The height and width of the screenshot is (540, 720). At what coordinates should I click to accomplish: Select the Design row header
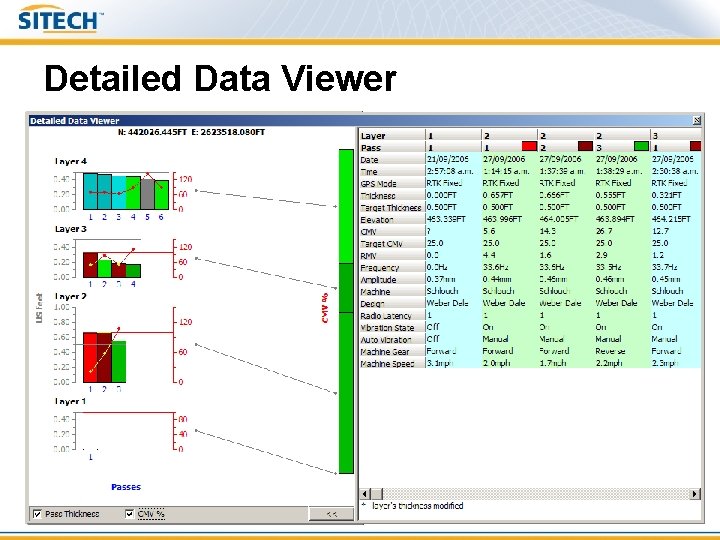pos(392,304)
